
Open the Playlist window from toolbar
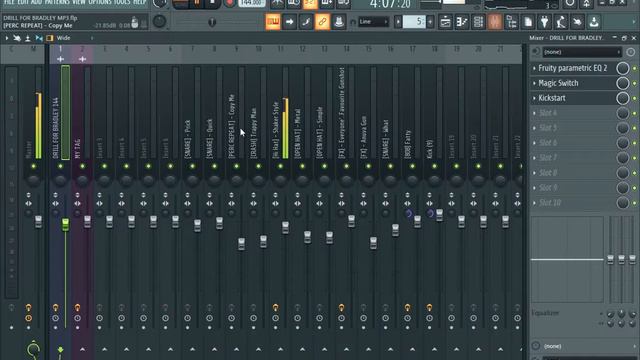445,22
